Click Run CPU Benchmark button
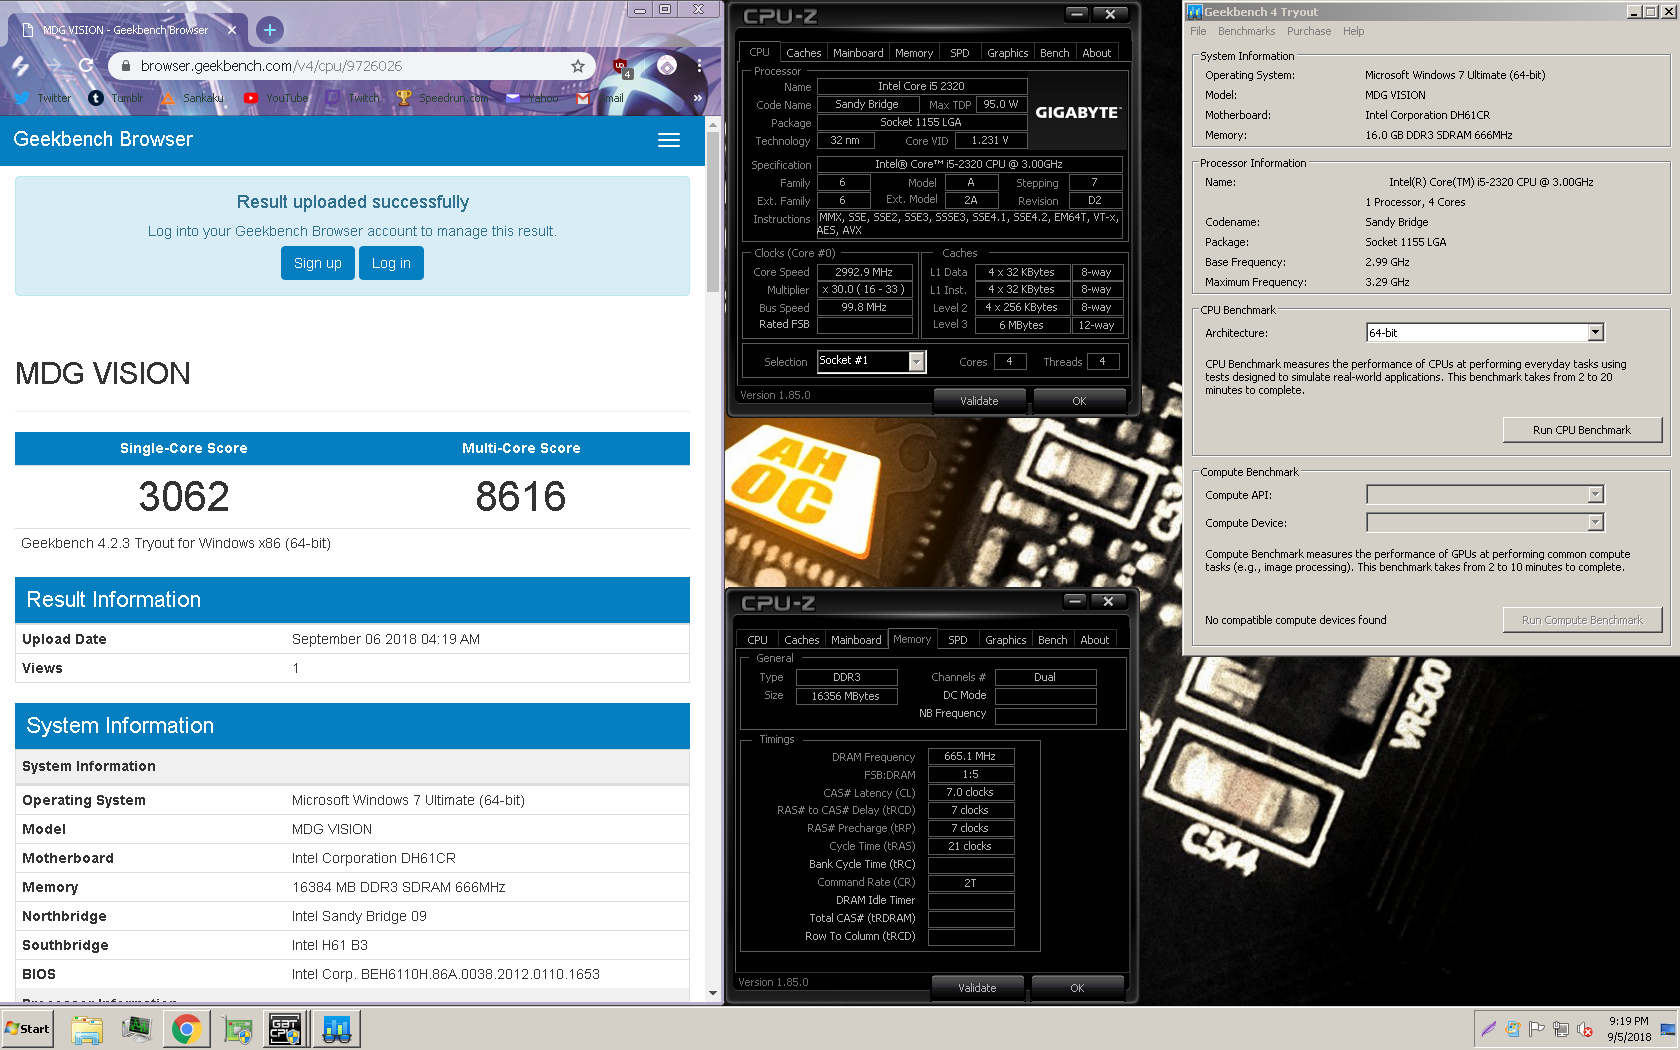 pyautogui.click(x=1582, y=430)
